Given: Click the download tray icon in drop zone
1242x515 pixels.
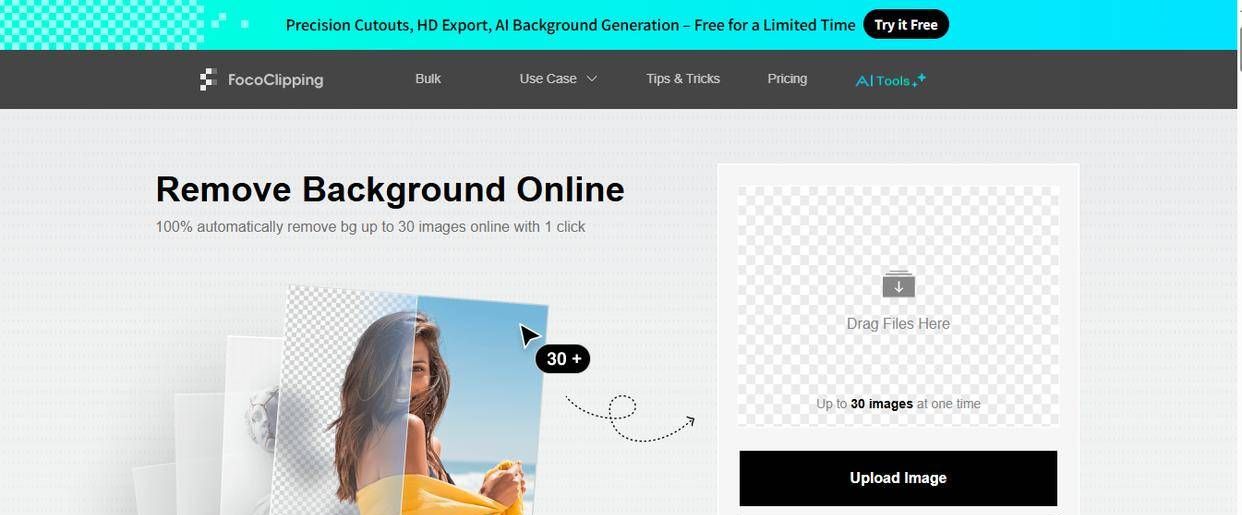Looking at the screenshot, I should tap(898, 284).
